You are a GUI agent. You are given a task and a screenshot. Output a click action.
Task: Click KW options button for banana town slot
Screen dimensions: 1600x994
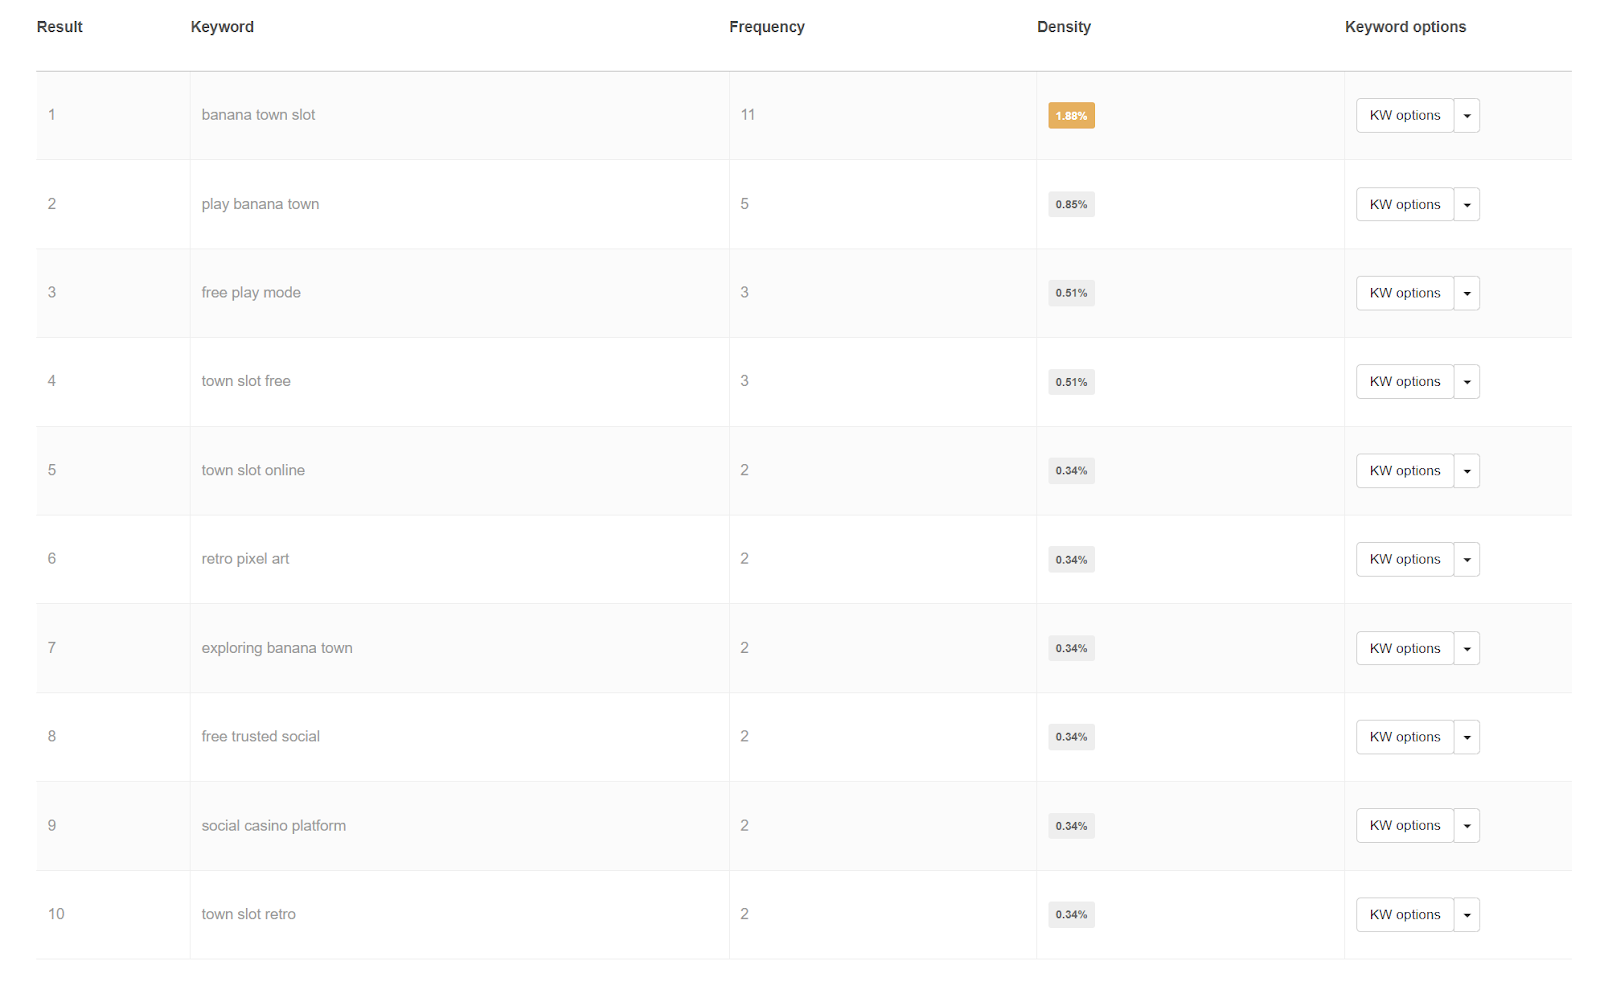tap(1404, 116)
